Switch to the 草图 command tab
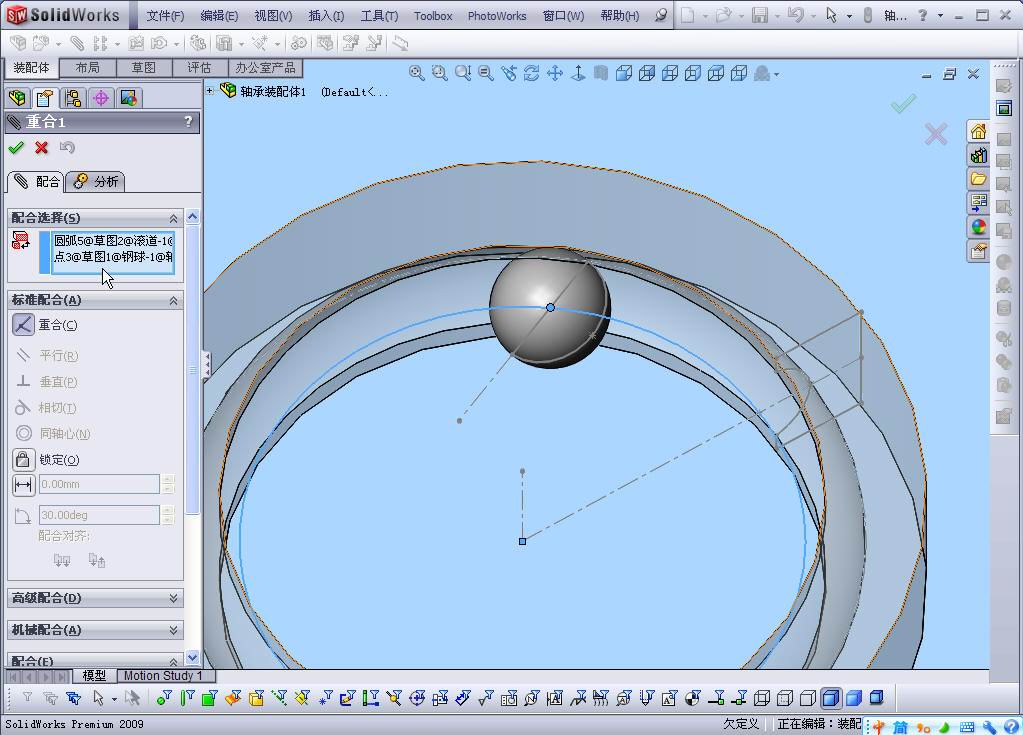1023x735 pixels. [x=144, y=68]
